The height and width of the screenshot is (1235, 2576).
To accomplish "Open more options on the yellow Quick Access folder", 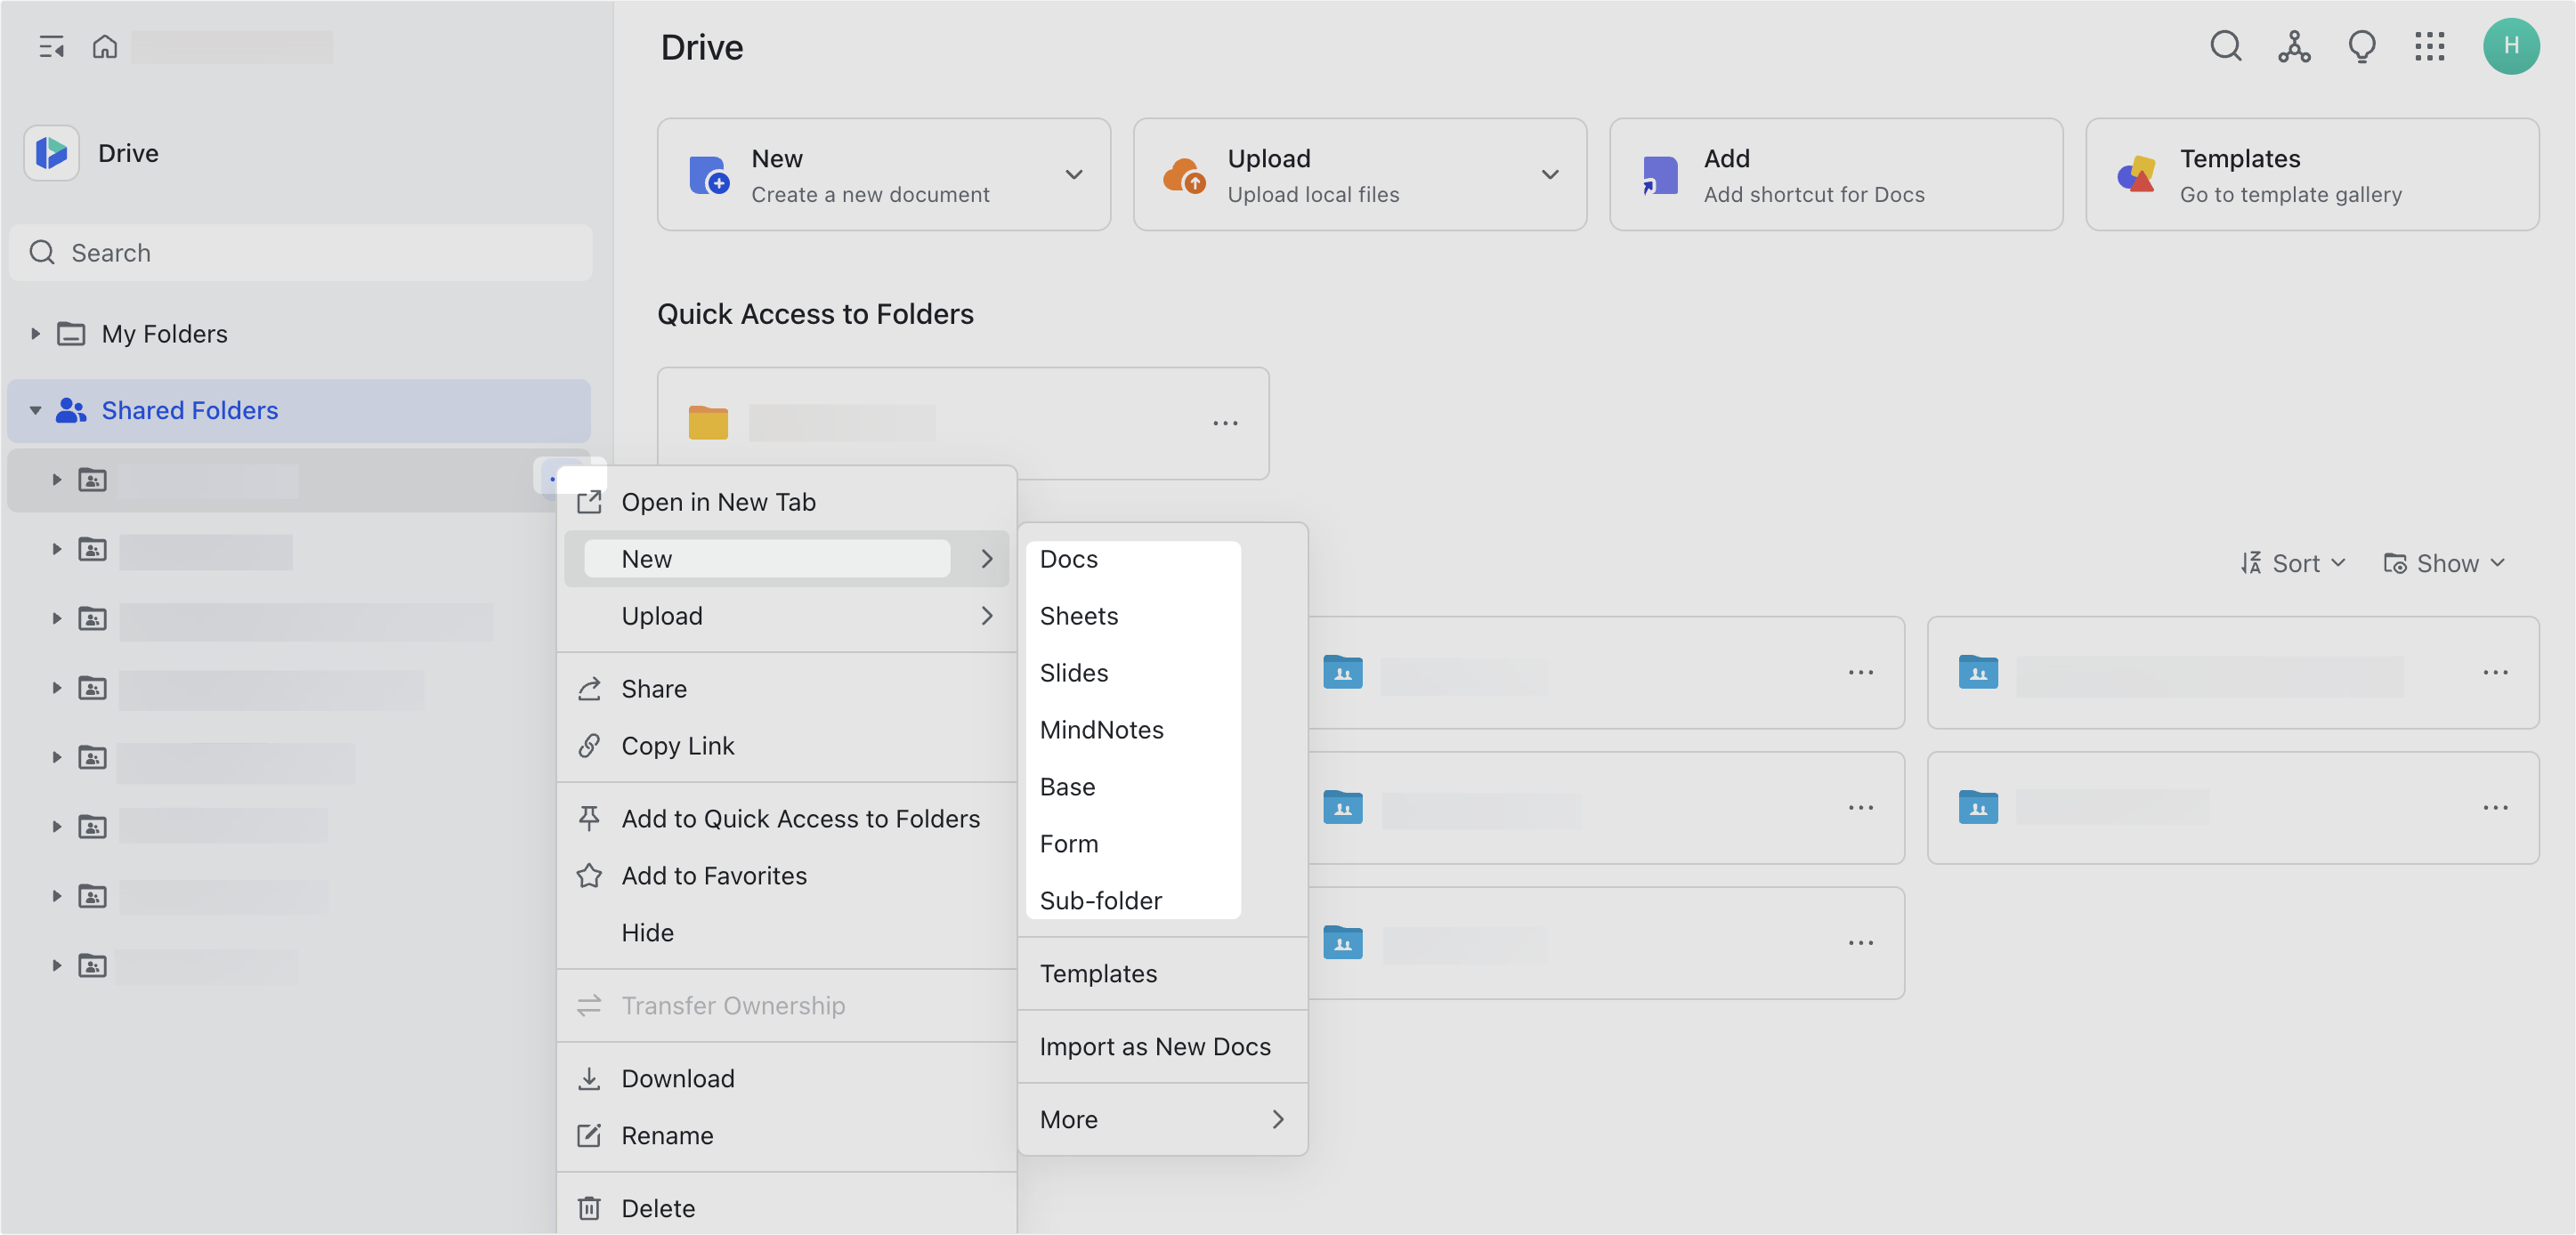I will click(1225, 424).
